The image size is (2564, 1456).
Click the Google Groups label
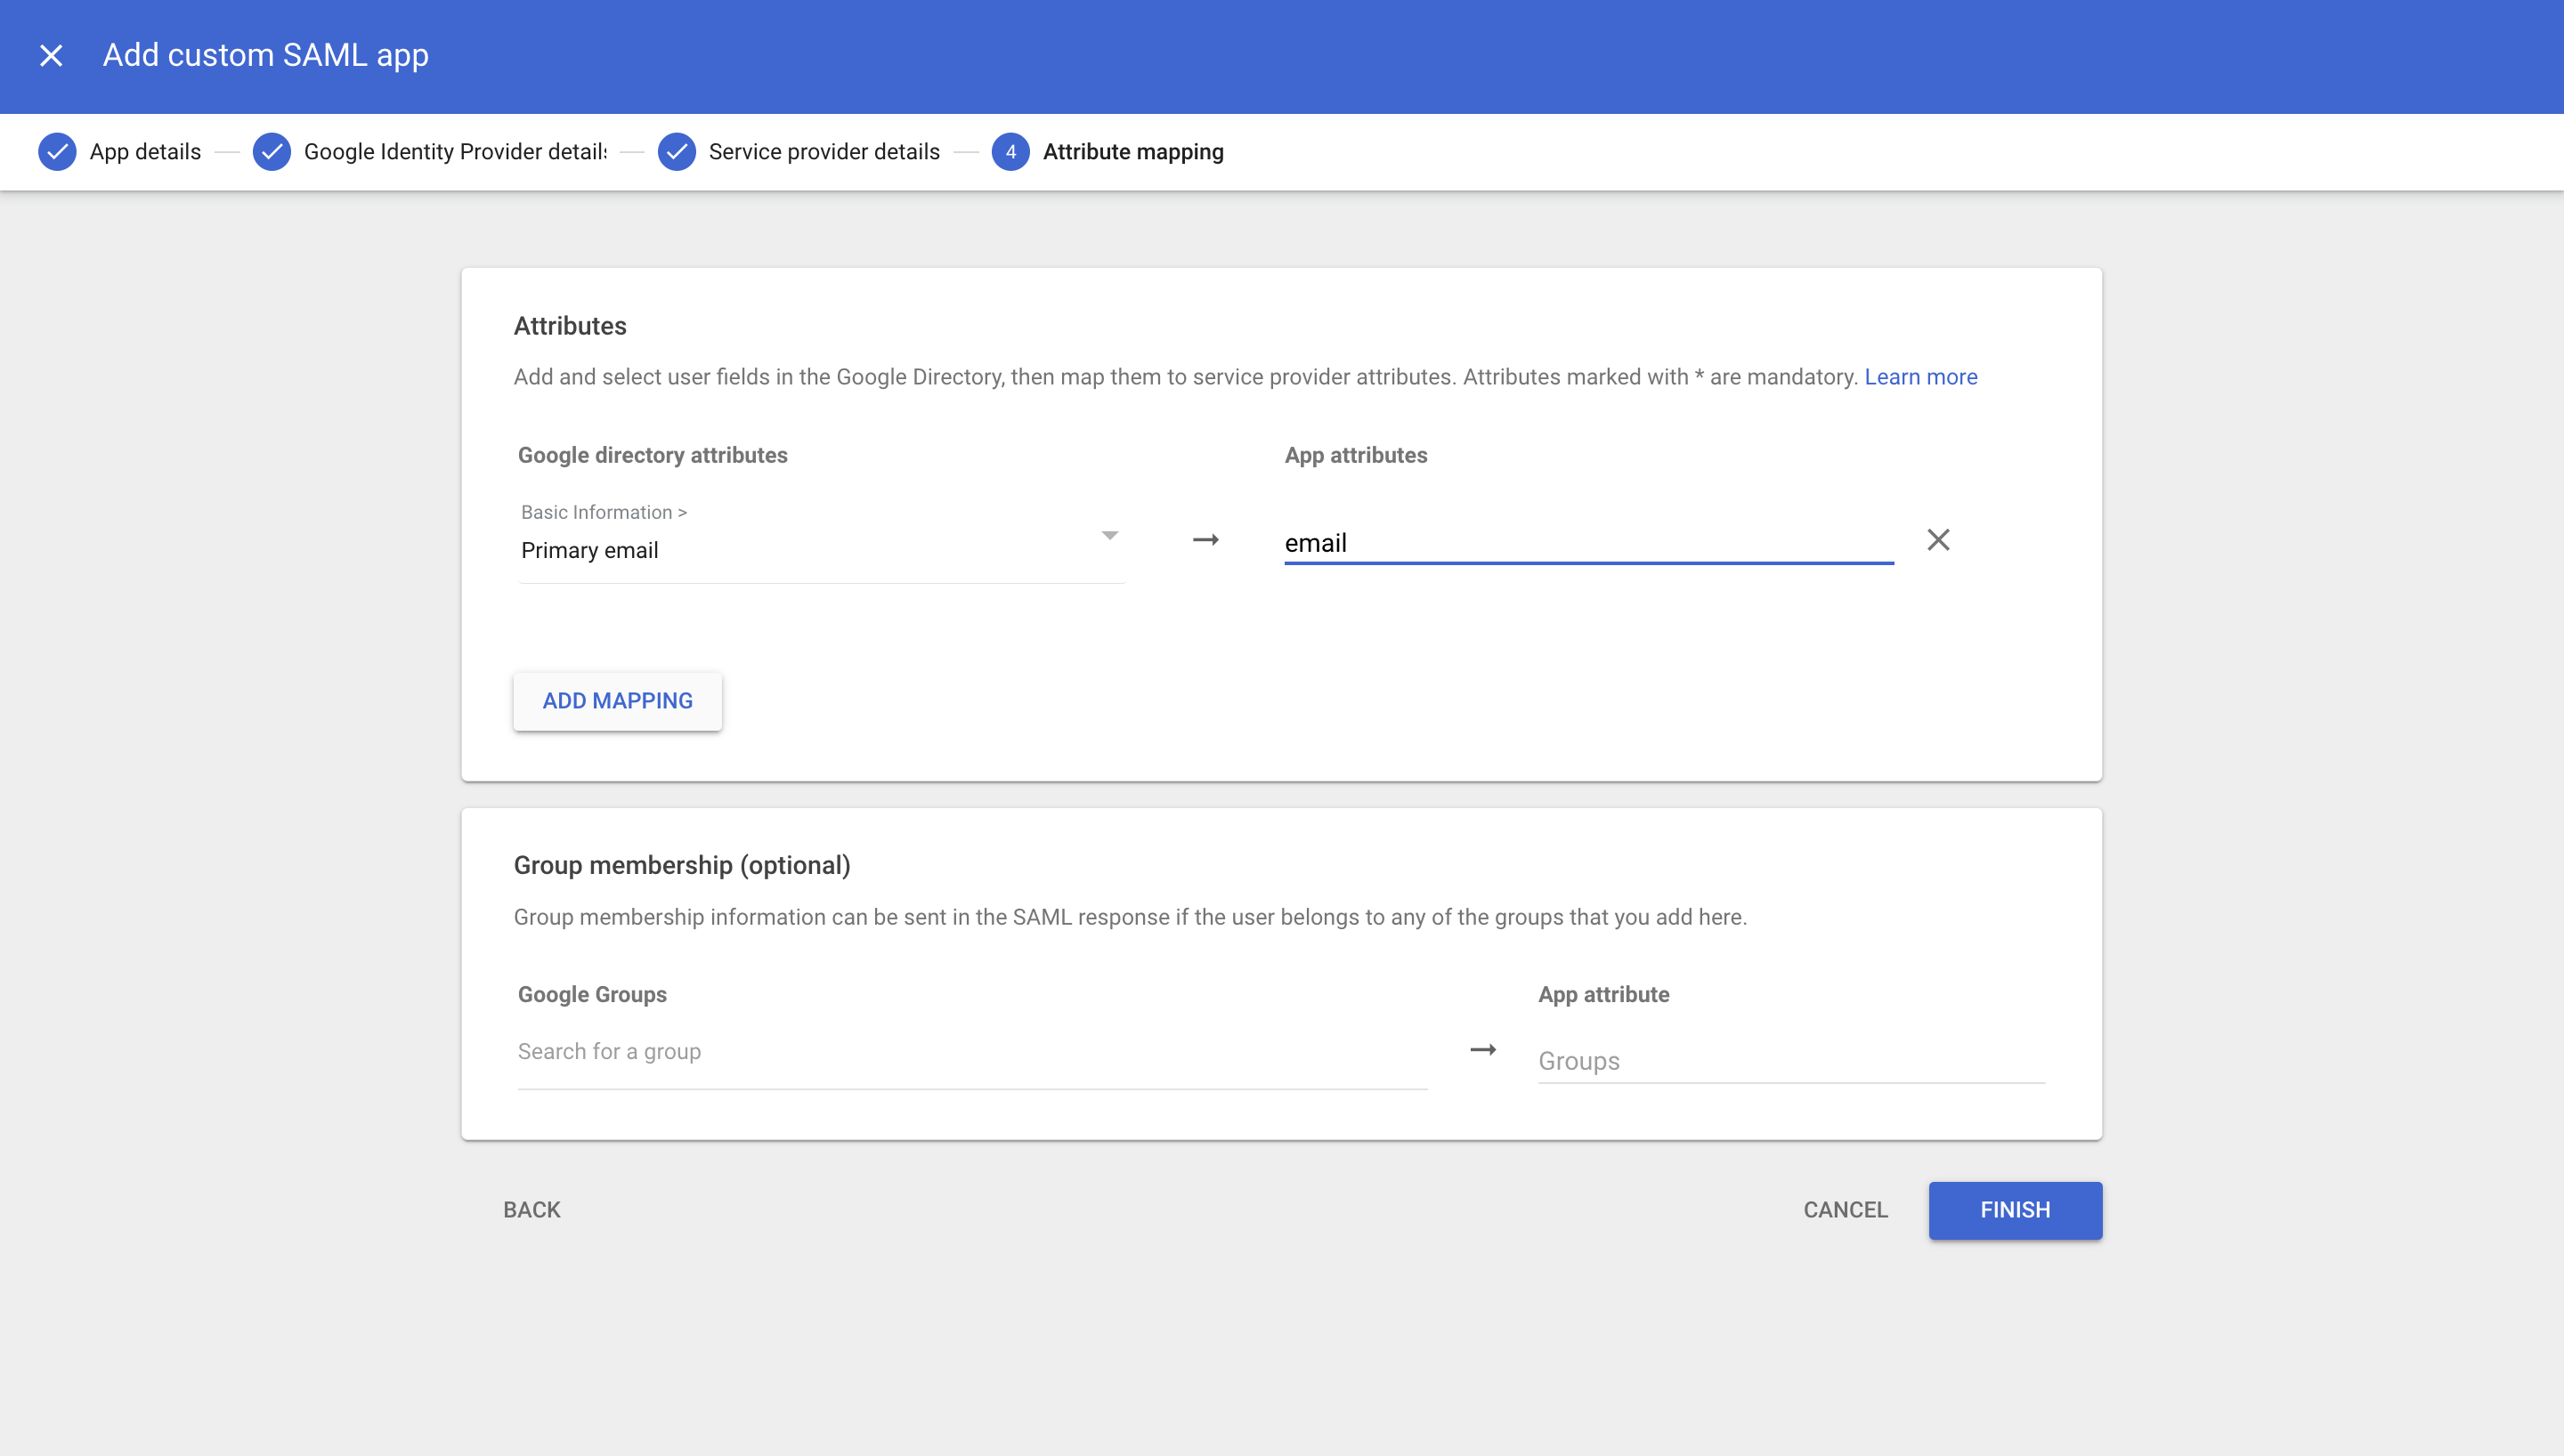click(x=592, y=994)
